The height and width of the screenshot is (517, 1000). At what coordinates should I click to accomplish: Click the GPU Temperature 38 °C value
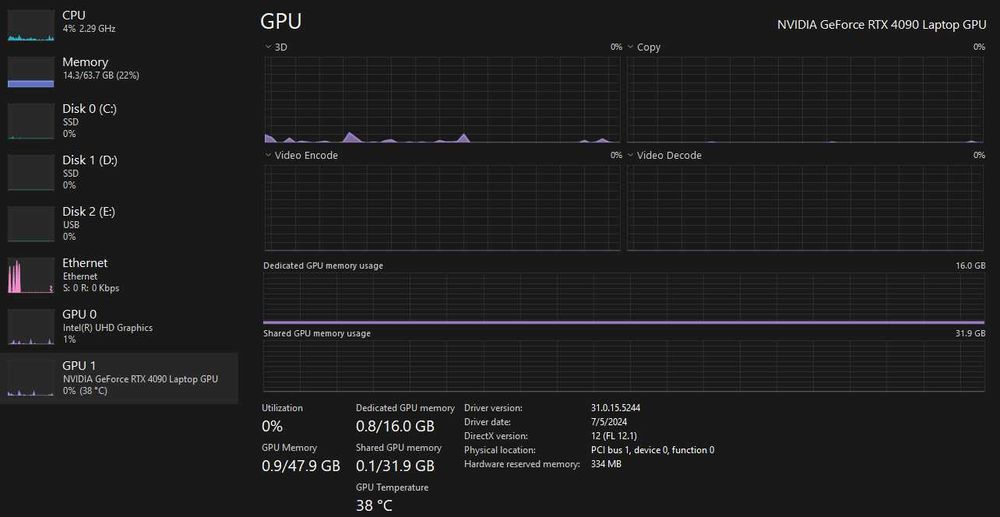click(374, 505)
